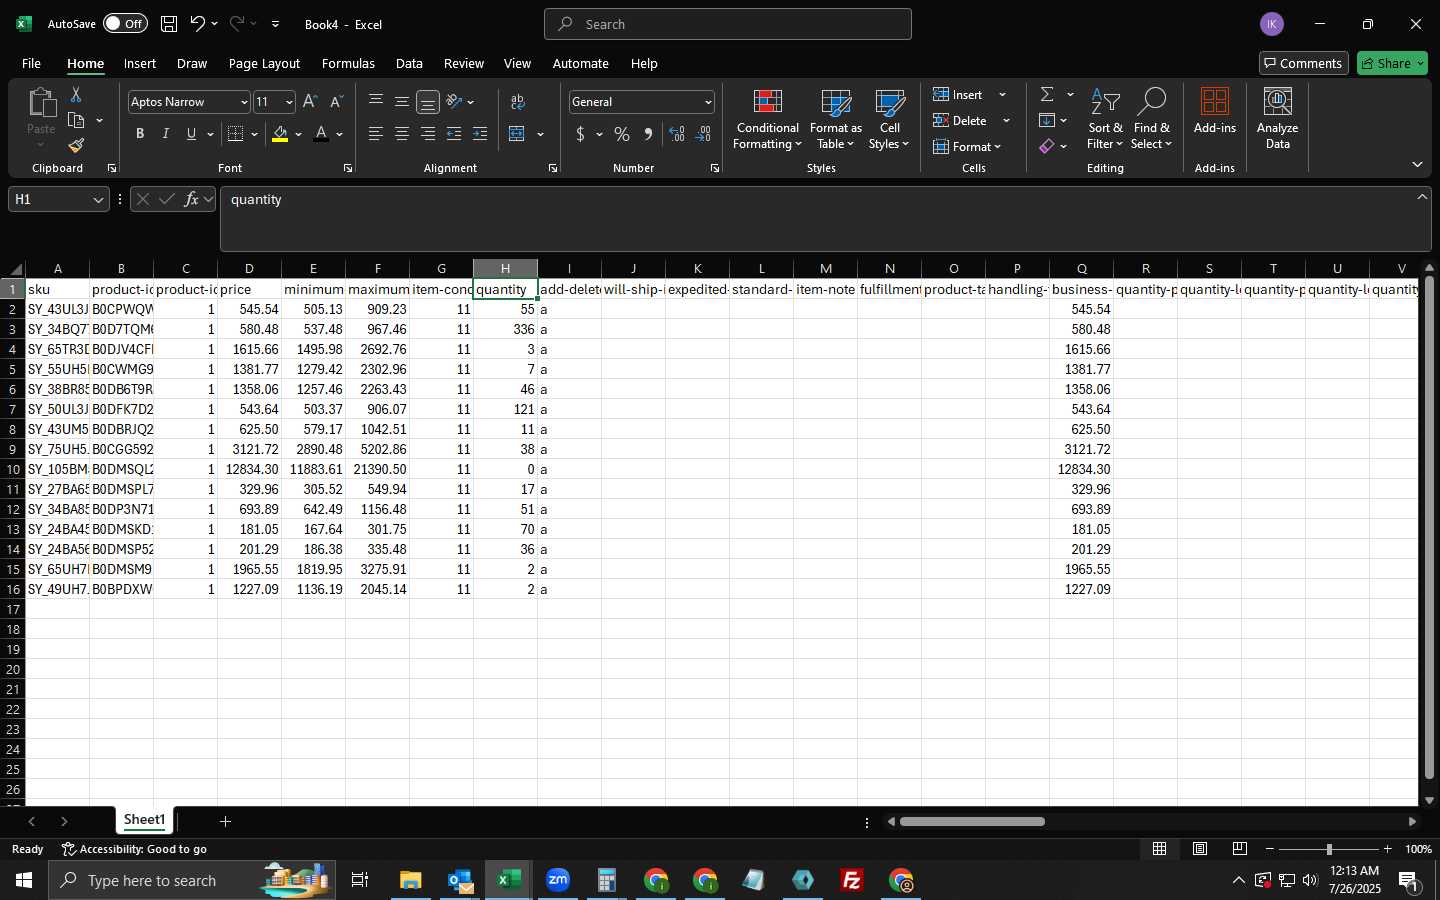The width and height of the screenshot is (1440, 900).
Task: Click the Analyze Data icon
Action: point(1278,118)
